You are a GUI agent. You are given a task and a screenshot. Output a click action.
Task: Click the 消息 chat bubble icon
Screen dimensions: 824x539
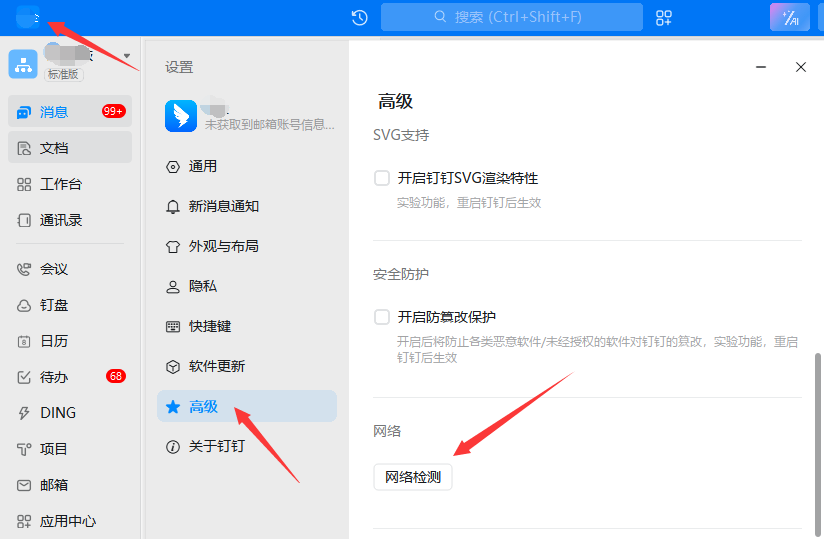(24, 112)
